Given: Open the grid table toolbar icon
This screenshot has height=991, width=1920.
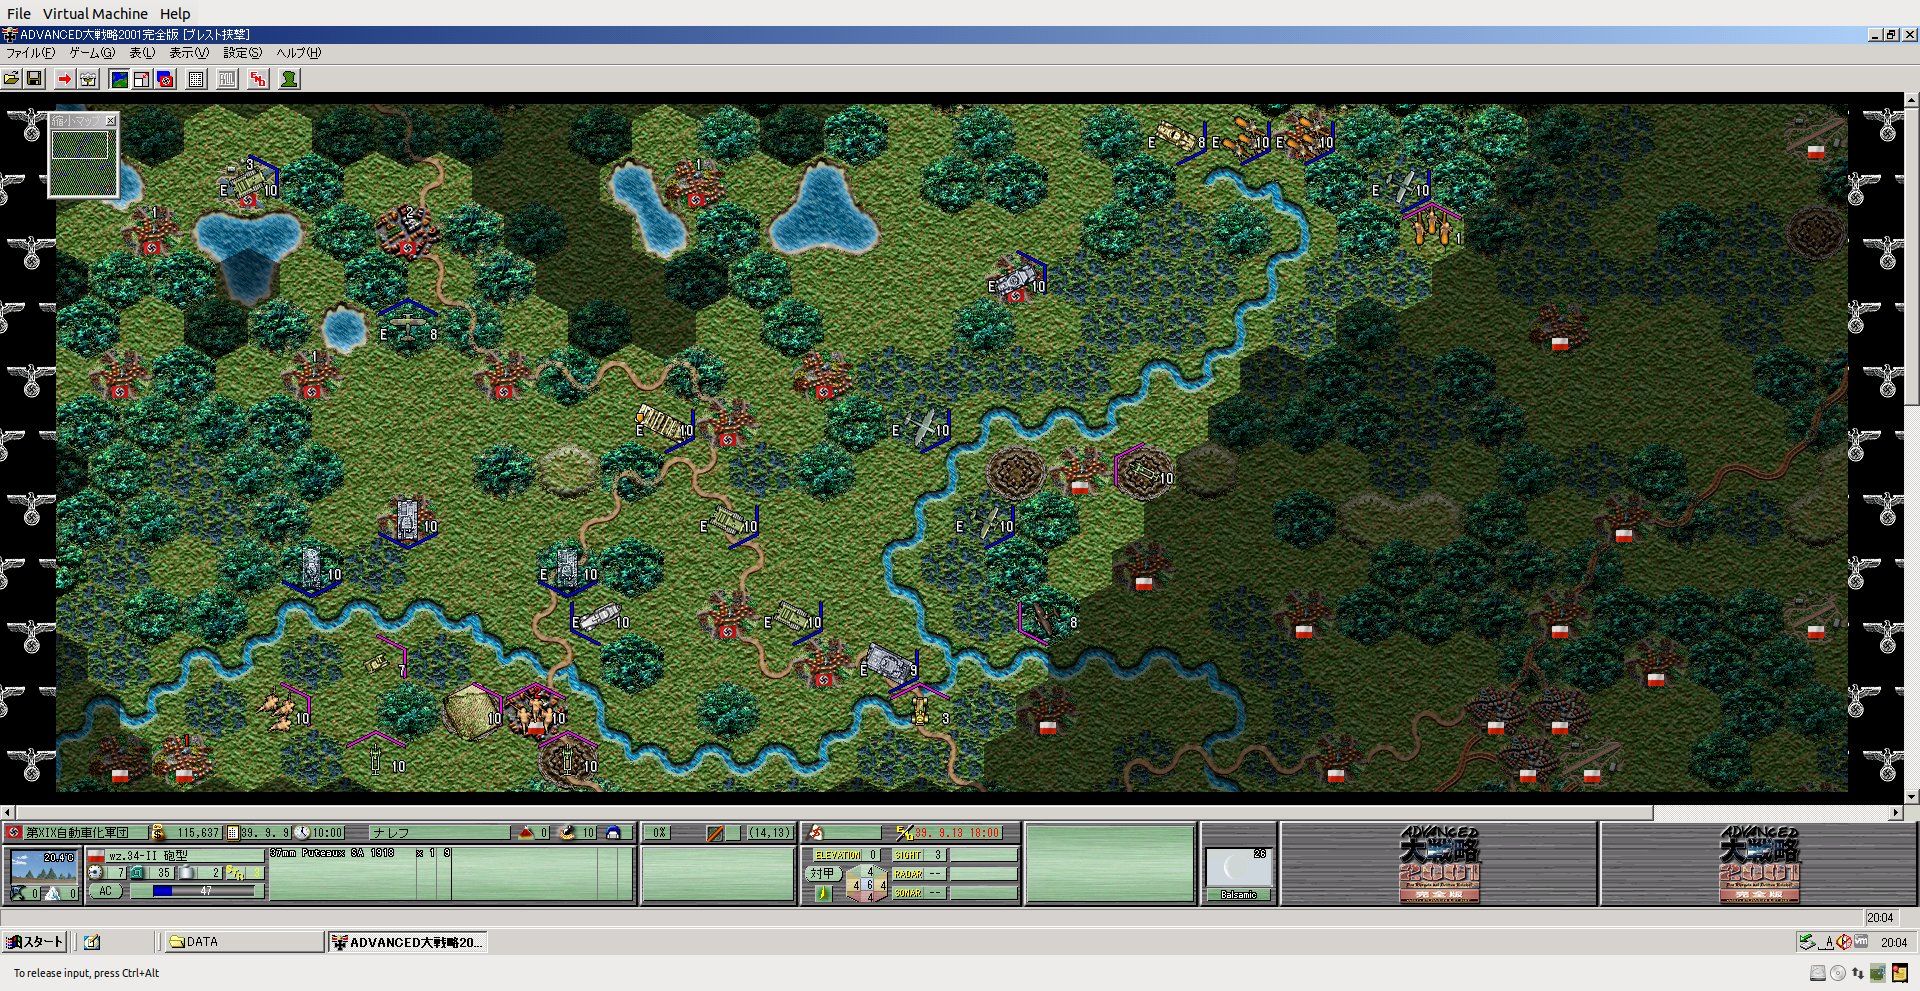Looking at the screenshot, I should 197,79.
